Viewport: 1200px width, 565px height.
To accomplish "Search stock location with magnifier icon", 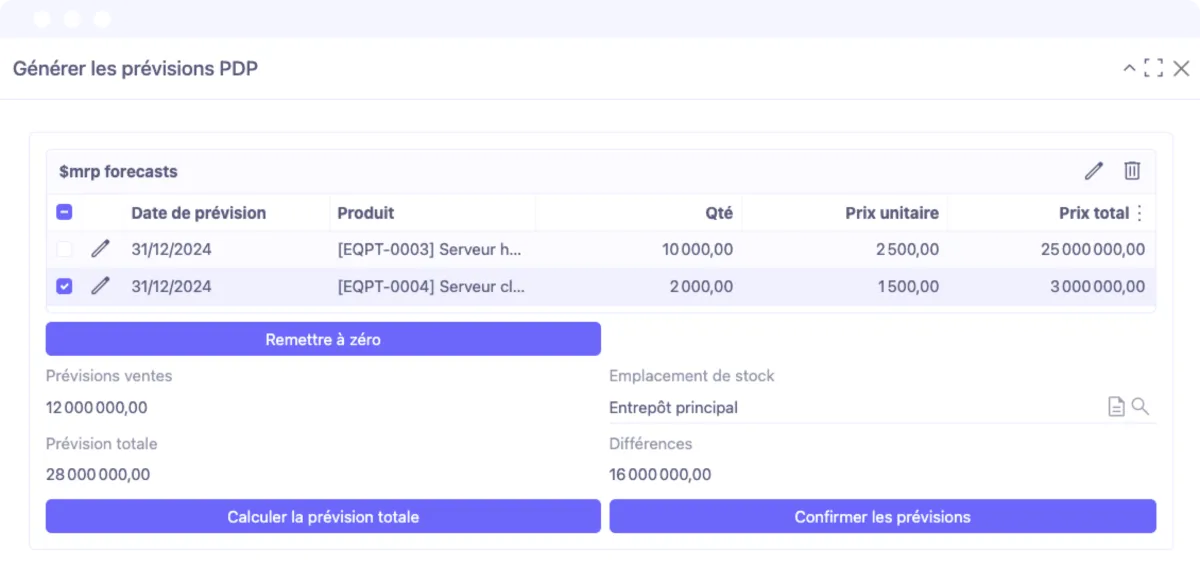I will tap(1140, 407).
